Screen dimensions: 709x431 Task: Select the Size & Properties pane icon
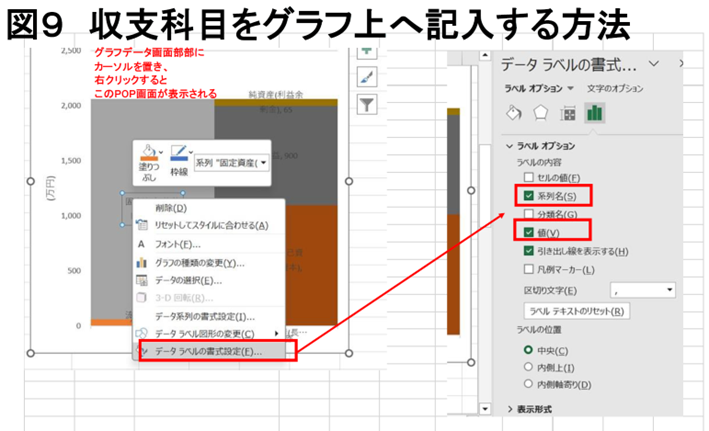[x=568, y=112]
